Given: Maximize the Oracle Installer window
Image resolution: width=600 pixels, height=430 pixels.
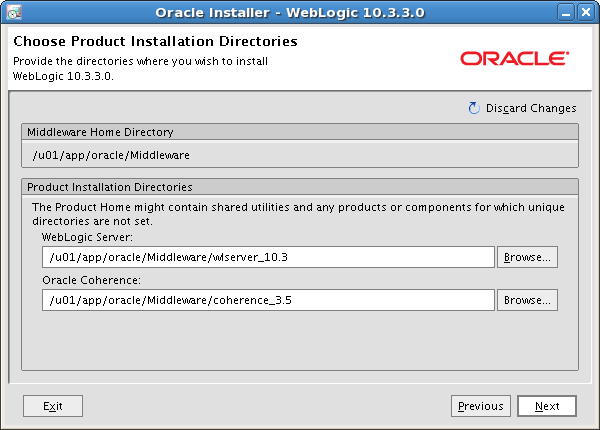Looking at the screenshot, I should click(567, 11).
